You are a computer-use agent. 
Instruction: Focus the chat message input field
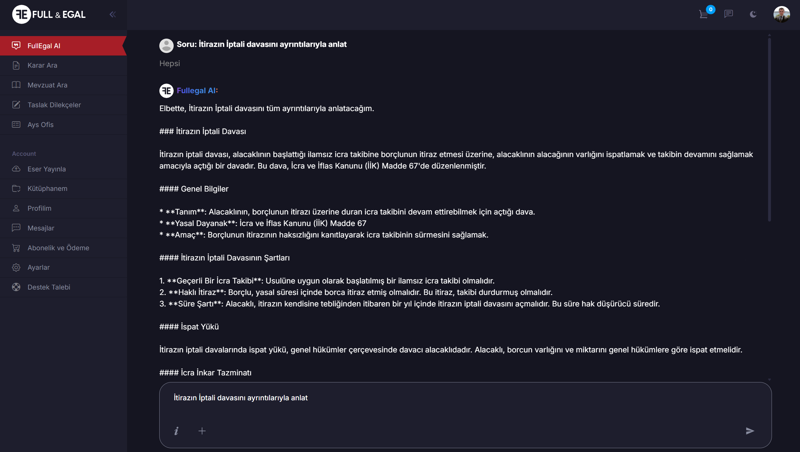[x=460, y=398]
